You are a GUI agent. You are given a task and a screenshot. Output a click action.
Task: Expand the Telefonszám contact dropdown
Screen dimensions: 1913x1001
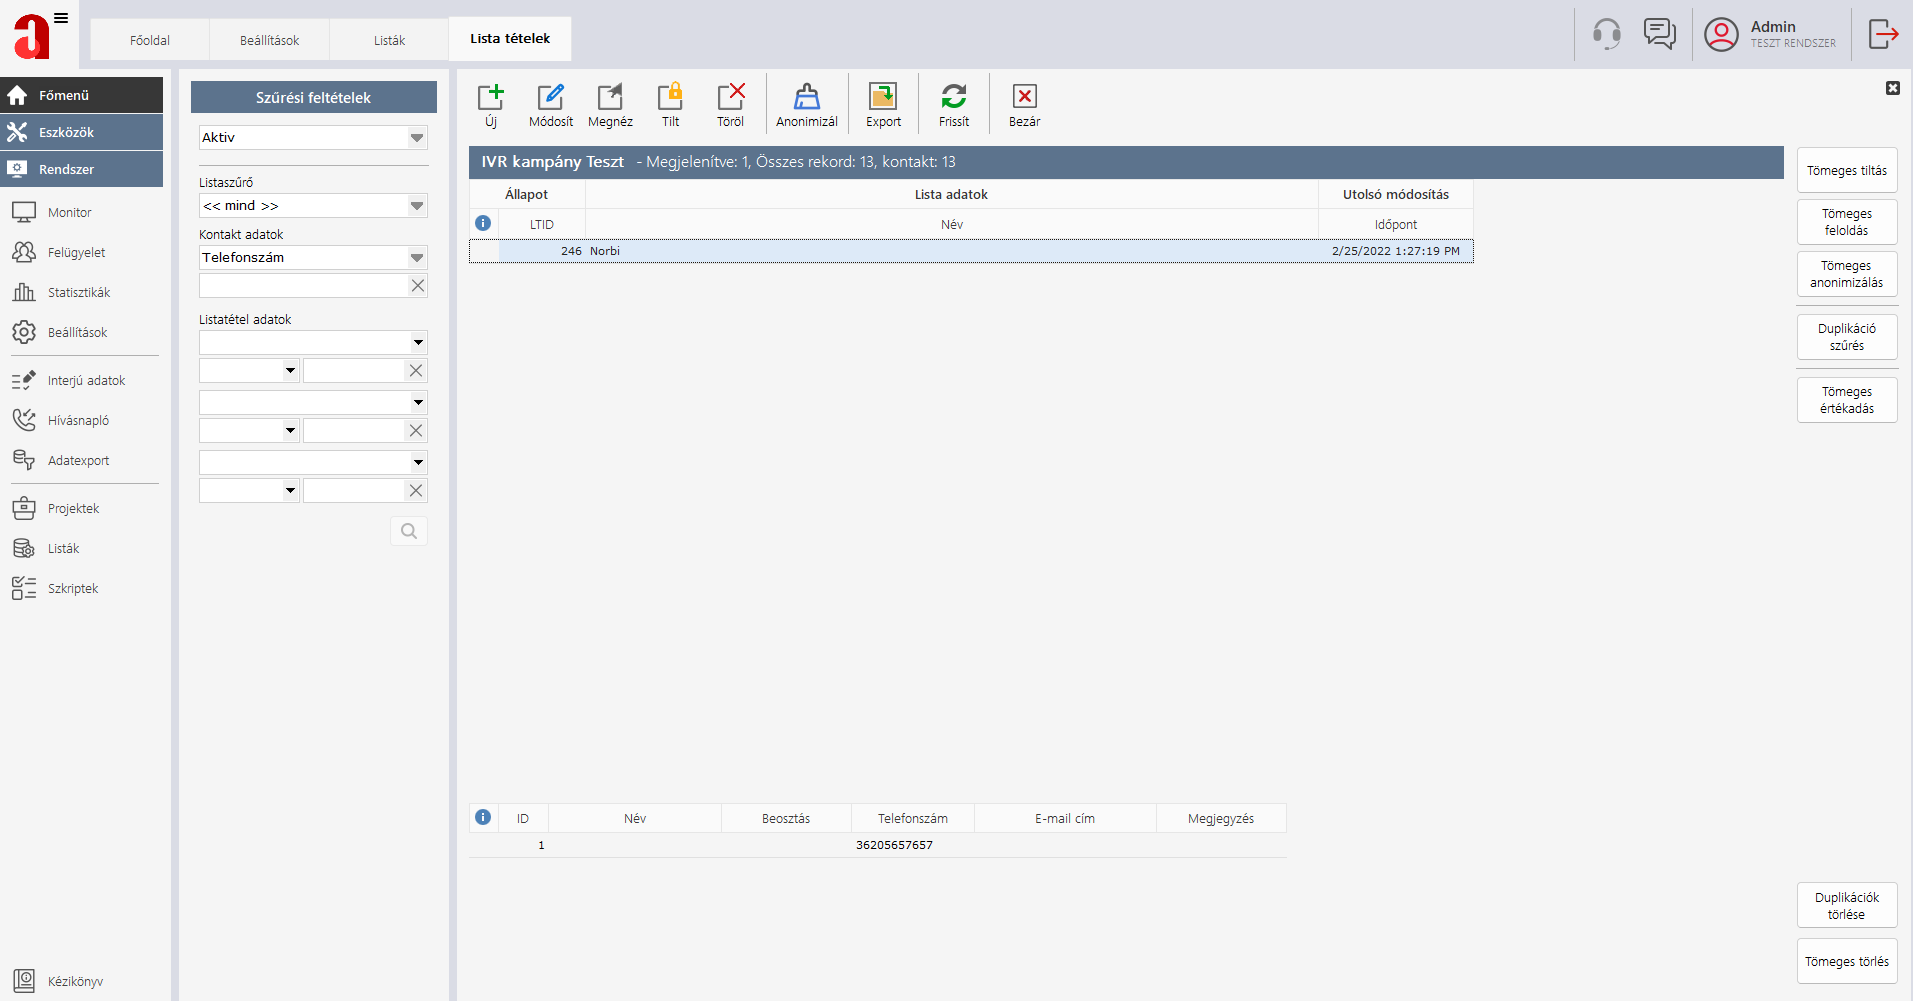(417, 258)
